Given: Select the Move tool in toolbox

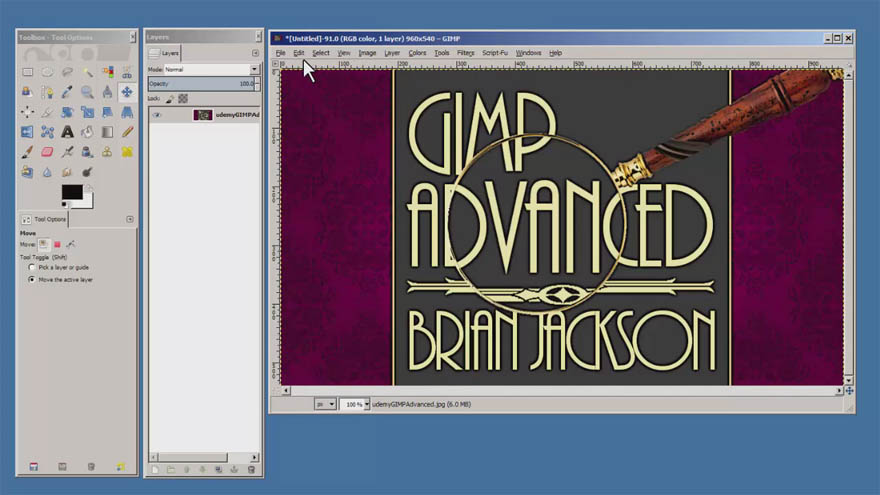Looking at the screenshot, I should (127, 92).
